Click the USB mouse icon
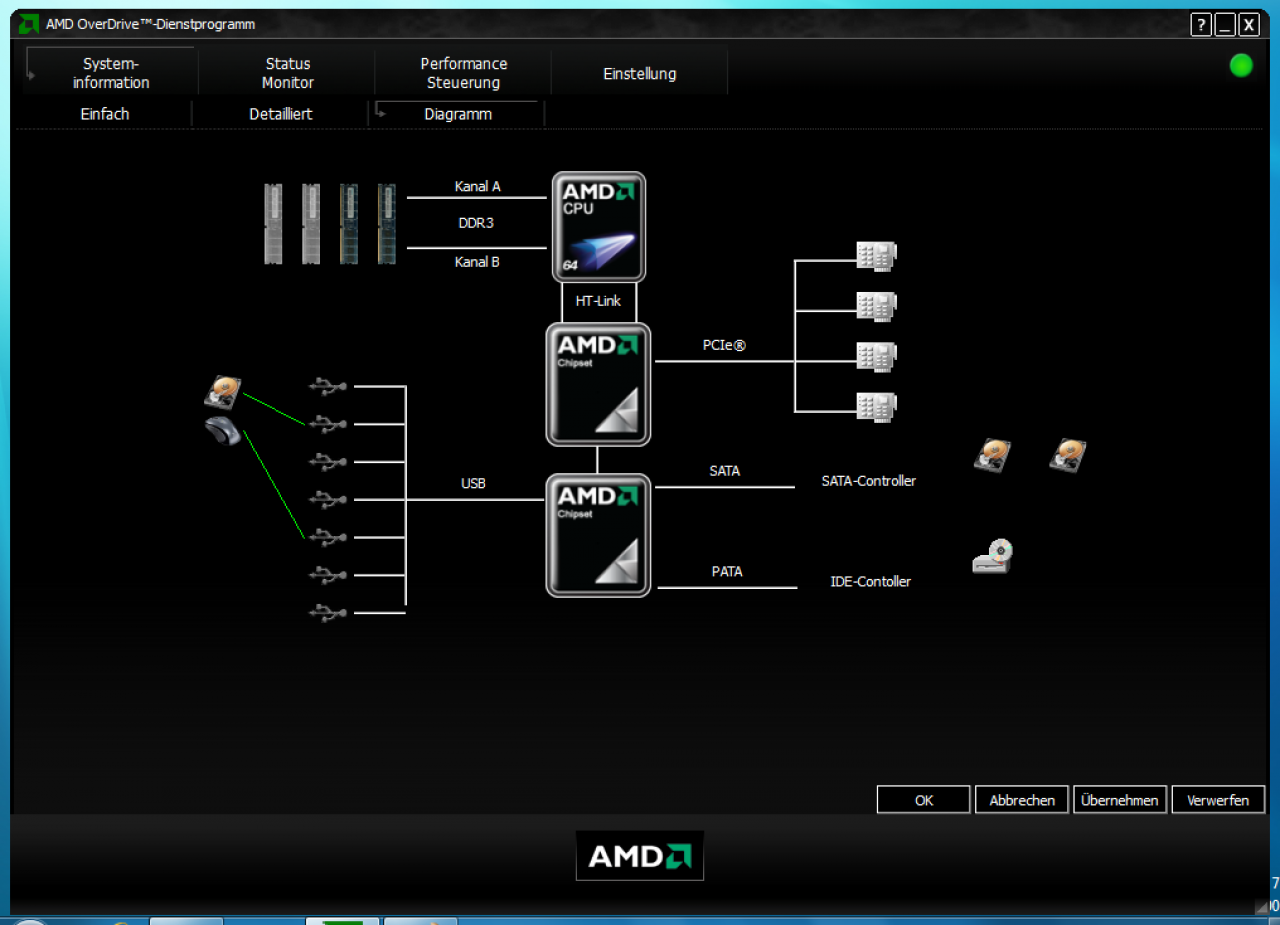This screenshot has height=925, width=1280. click(223, 431)
